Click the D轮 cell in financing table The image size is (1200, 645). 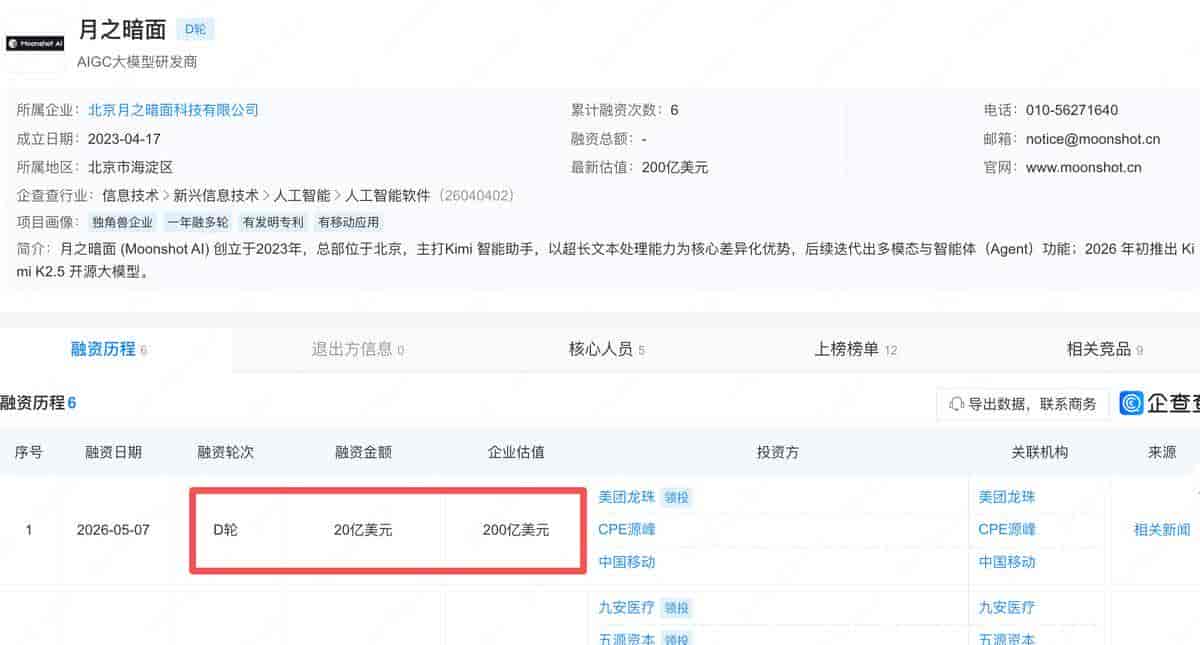coord(225,530)
